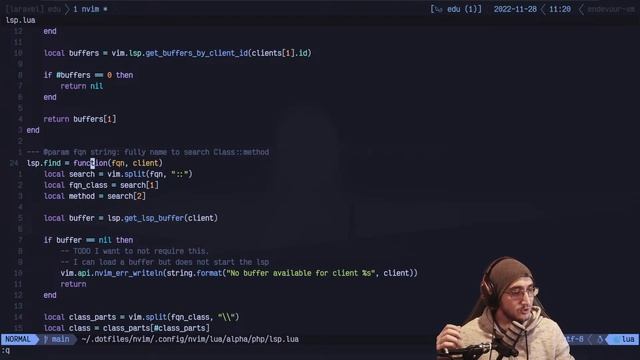This screenshot has height=360, width=640.
Task: Click 'get_buffers_by_client_id' method call
Action: [x=196, y=53]
